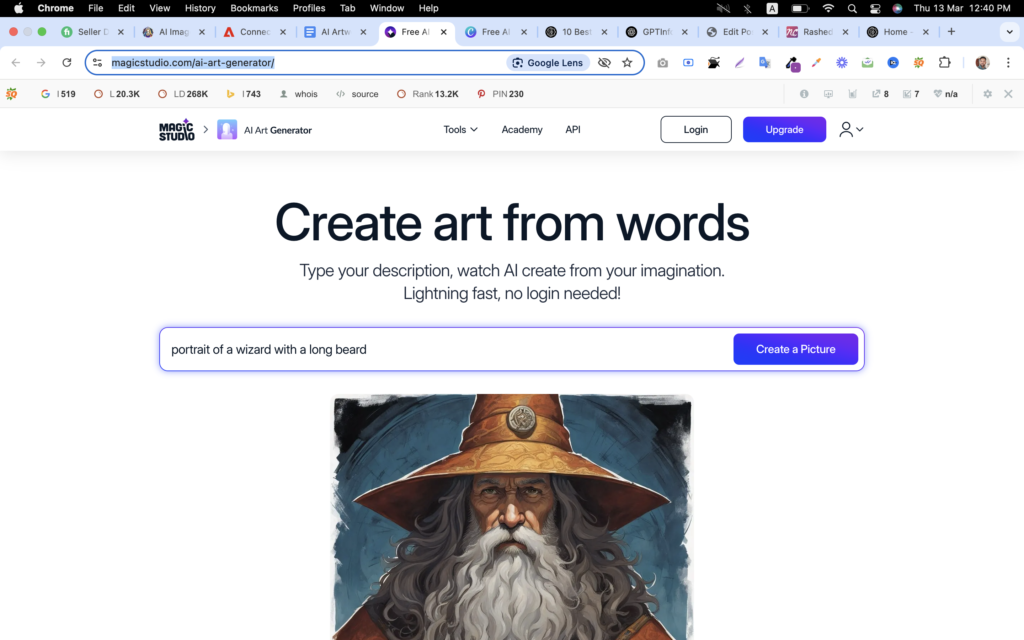Click the Magic Studio logo
Viewport: 1024px width, 640px height.
(176, 129)
